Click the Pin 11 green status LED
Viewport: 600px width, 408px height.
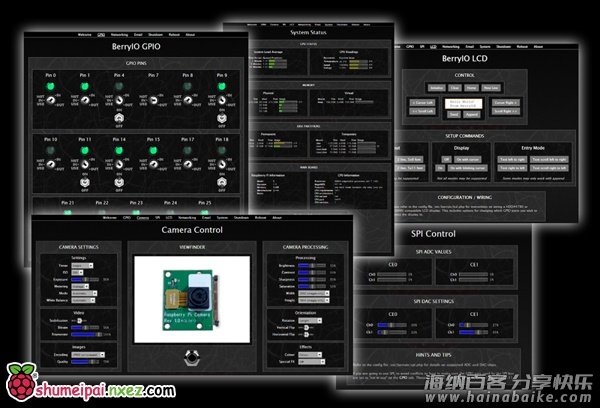[x=85, y=150]
